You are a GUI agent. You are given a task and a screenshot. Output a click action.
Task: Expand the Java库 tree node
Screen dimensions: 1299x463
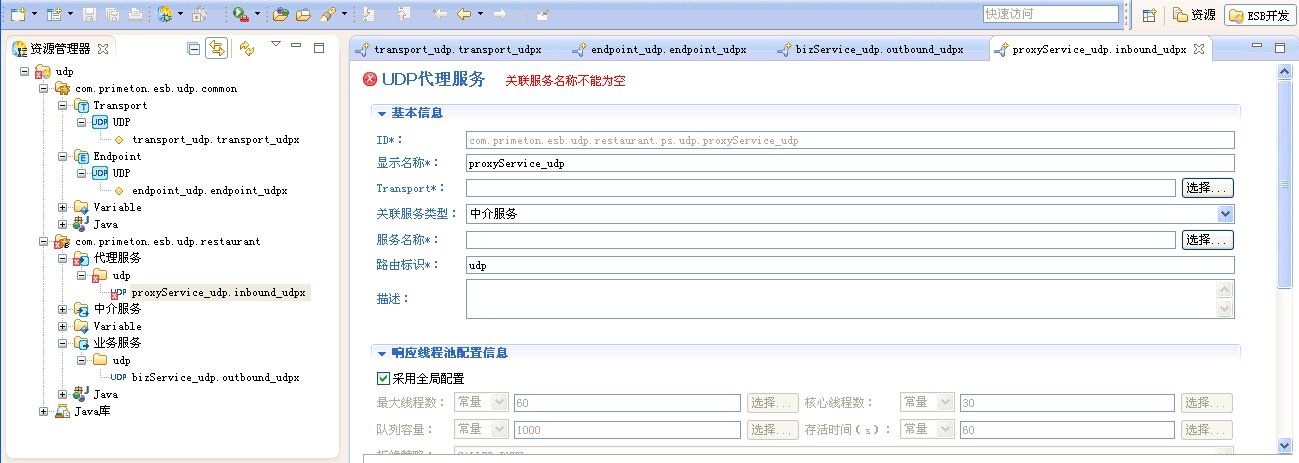pyautogui.click(x=43, y=411)
